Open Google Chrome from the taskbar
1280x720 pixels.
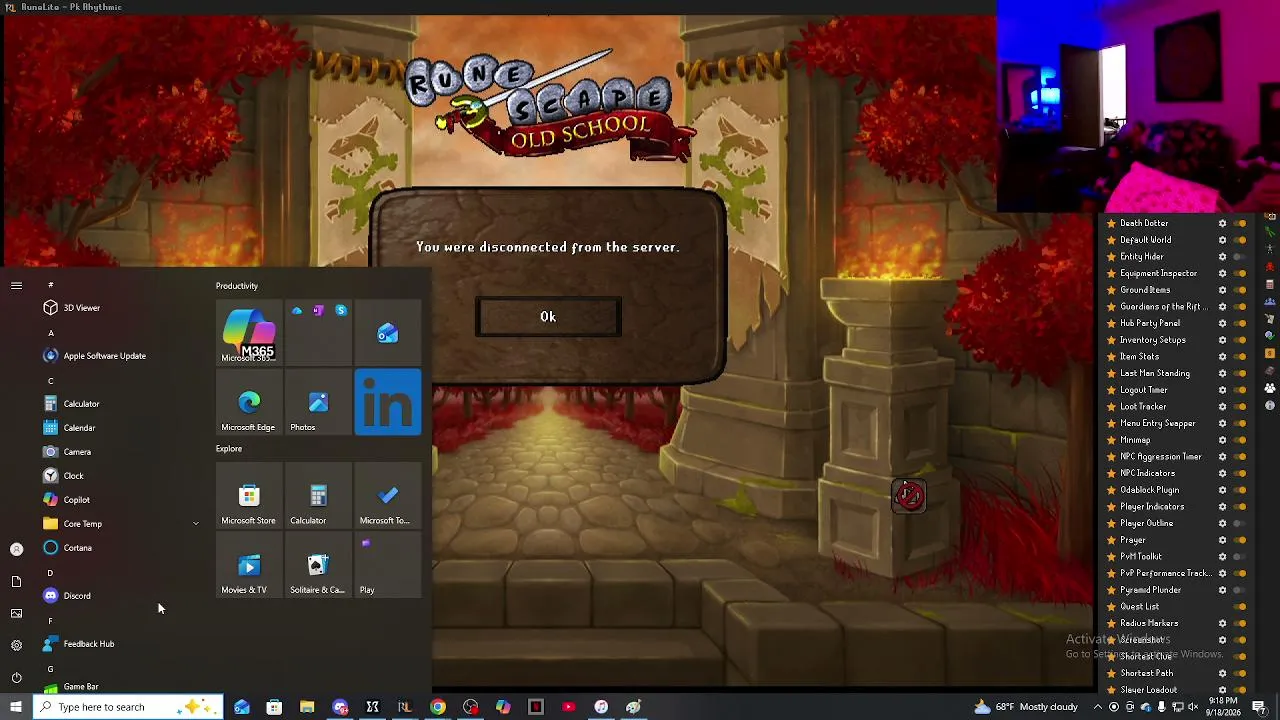438,707
